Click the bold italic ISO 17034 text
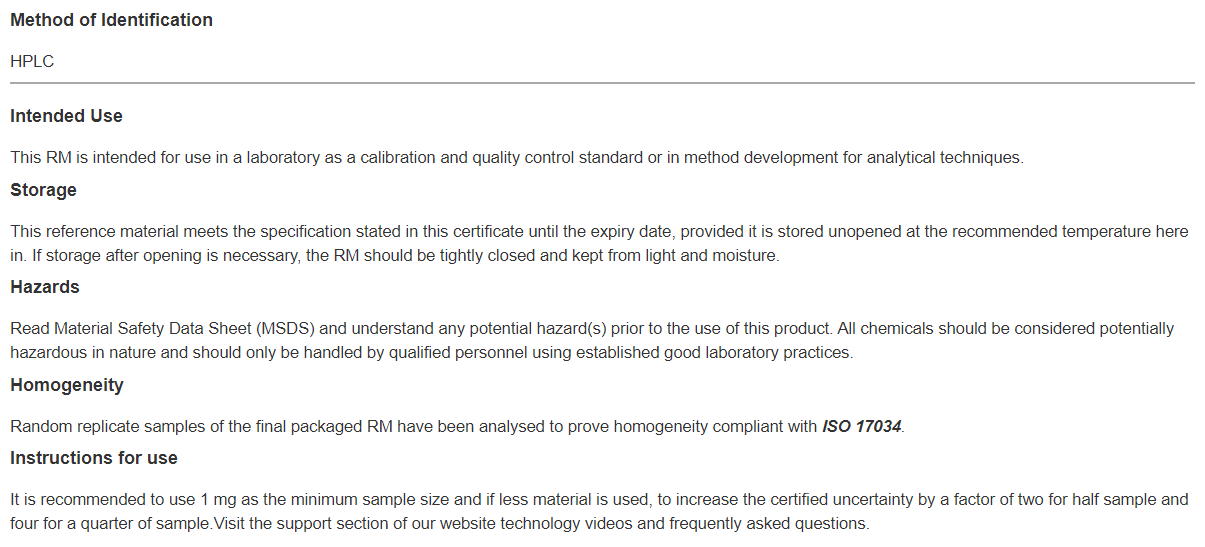Image resolution: width=1205 pixels, height=547 pixels. 862,427
